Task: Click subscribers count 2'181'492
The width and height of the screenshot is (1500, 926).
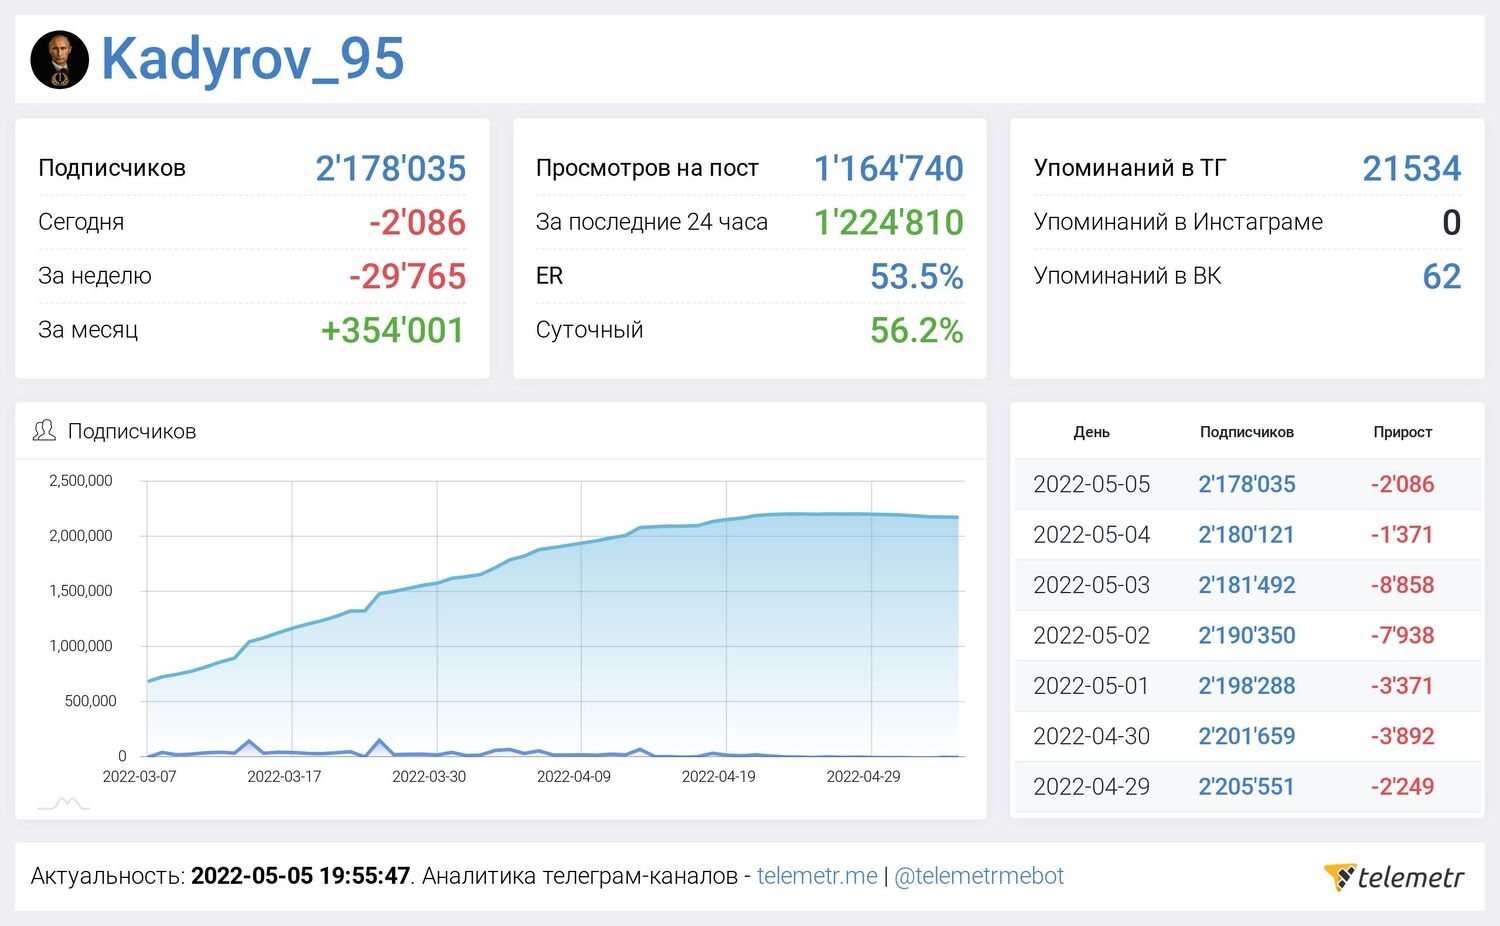Action: (x=1247, y=585)
